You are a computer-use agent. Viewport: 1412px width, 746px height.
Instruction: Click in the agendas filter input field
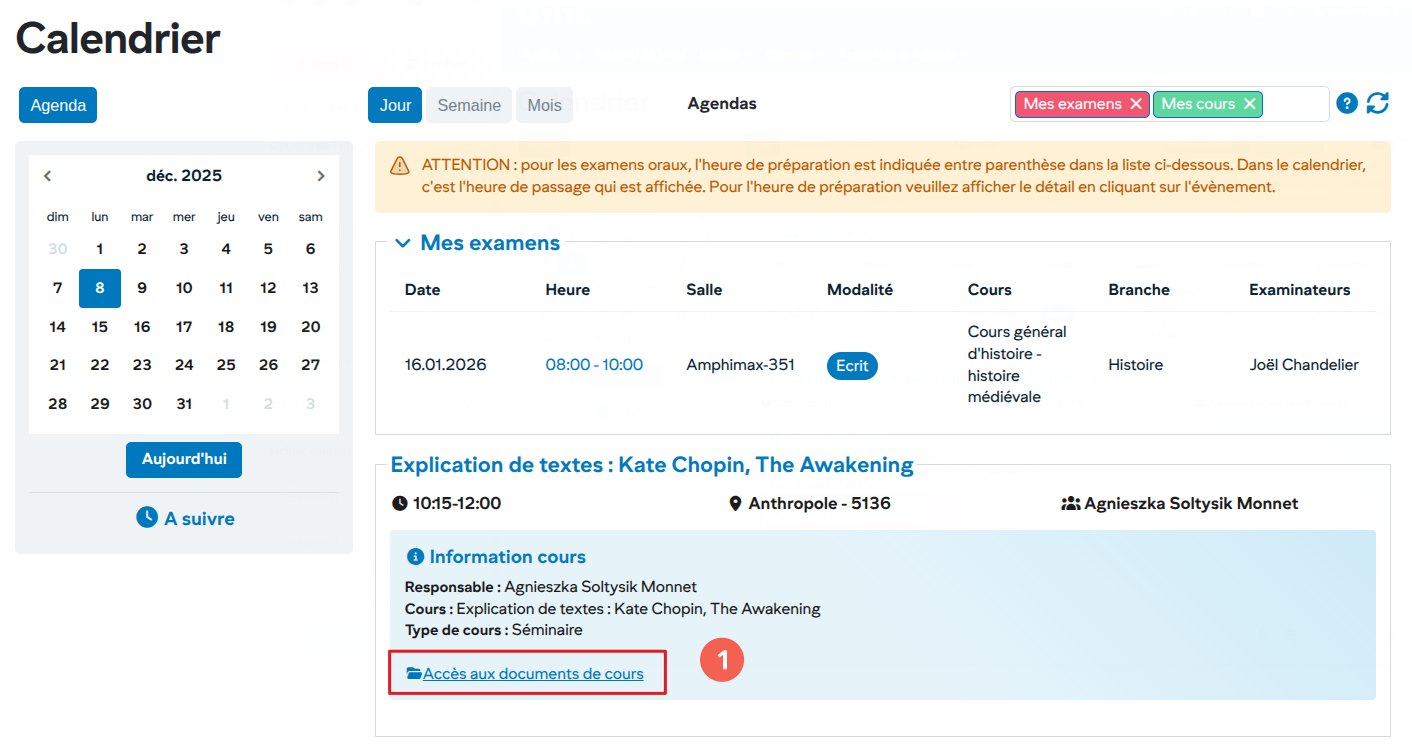click(1295, 104)
